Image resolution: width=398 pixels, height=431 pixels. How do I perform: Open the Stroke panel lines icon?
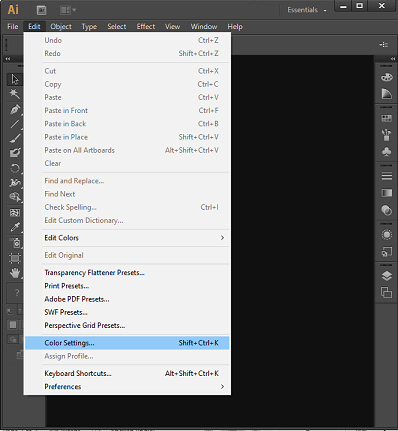tap(387, 176)
